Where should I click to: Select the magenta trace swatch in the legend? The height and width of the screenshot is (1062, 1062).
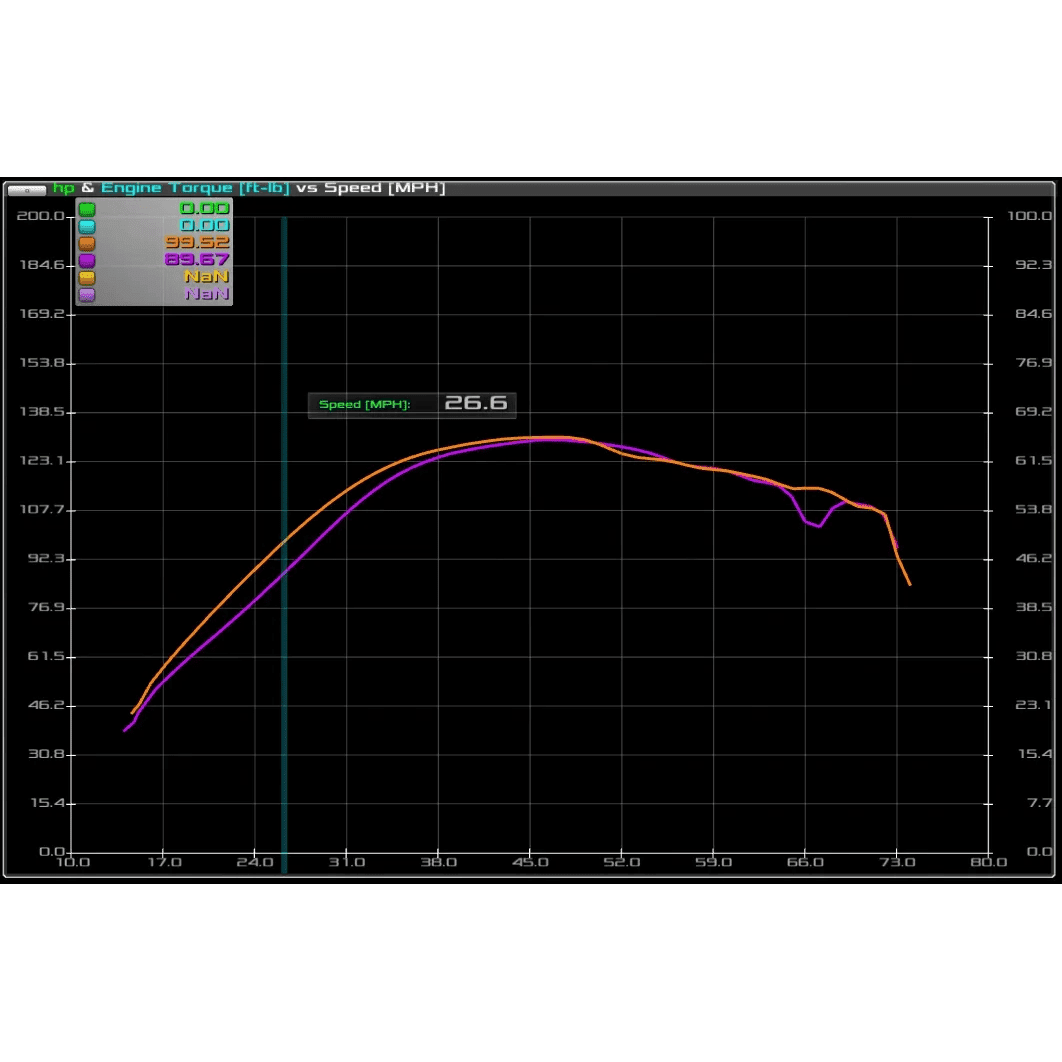tap(86, 259)
